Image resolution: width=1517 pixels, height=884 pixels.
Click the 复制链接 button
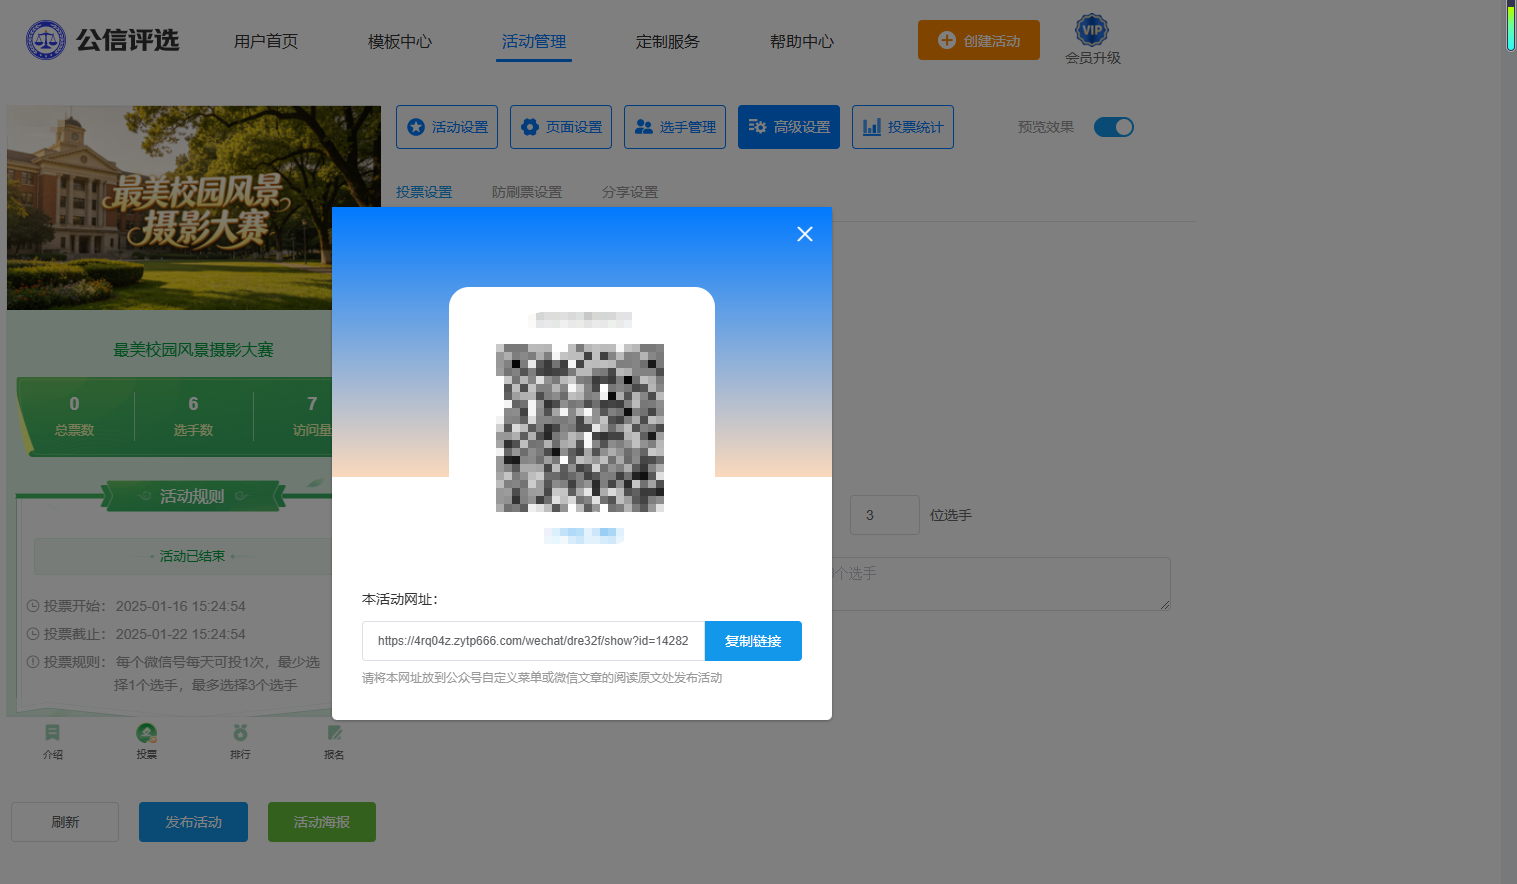(x=753, y=641)
